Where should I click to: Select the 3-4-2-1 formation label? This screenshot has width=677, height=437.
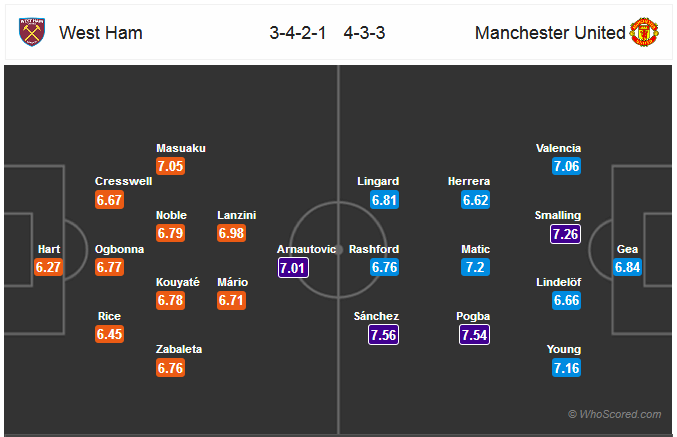tap(297, 33)
